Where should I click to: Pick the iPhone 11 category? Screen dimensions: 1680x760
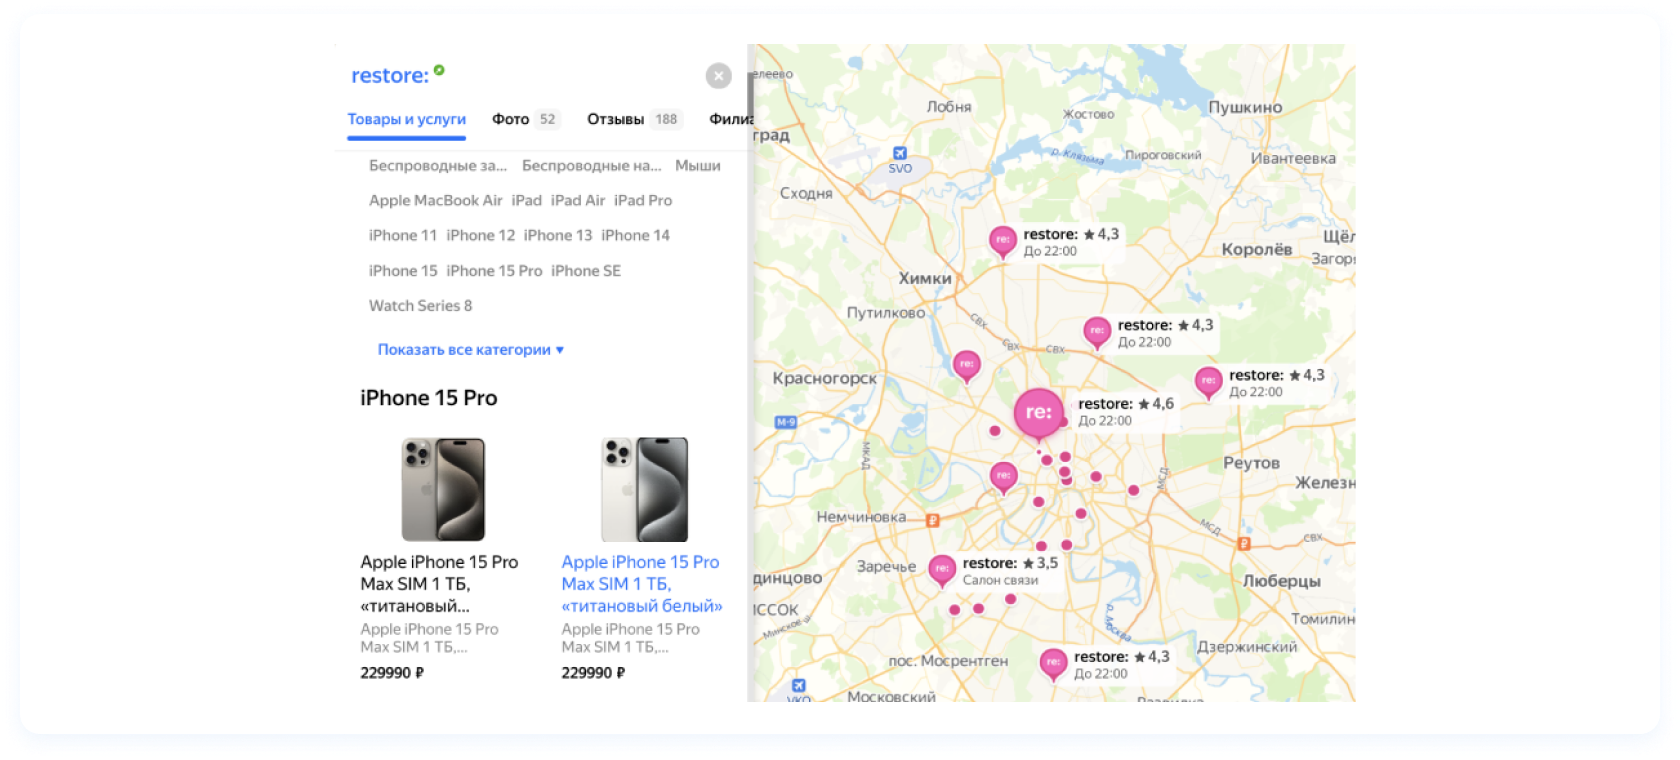403,235
